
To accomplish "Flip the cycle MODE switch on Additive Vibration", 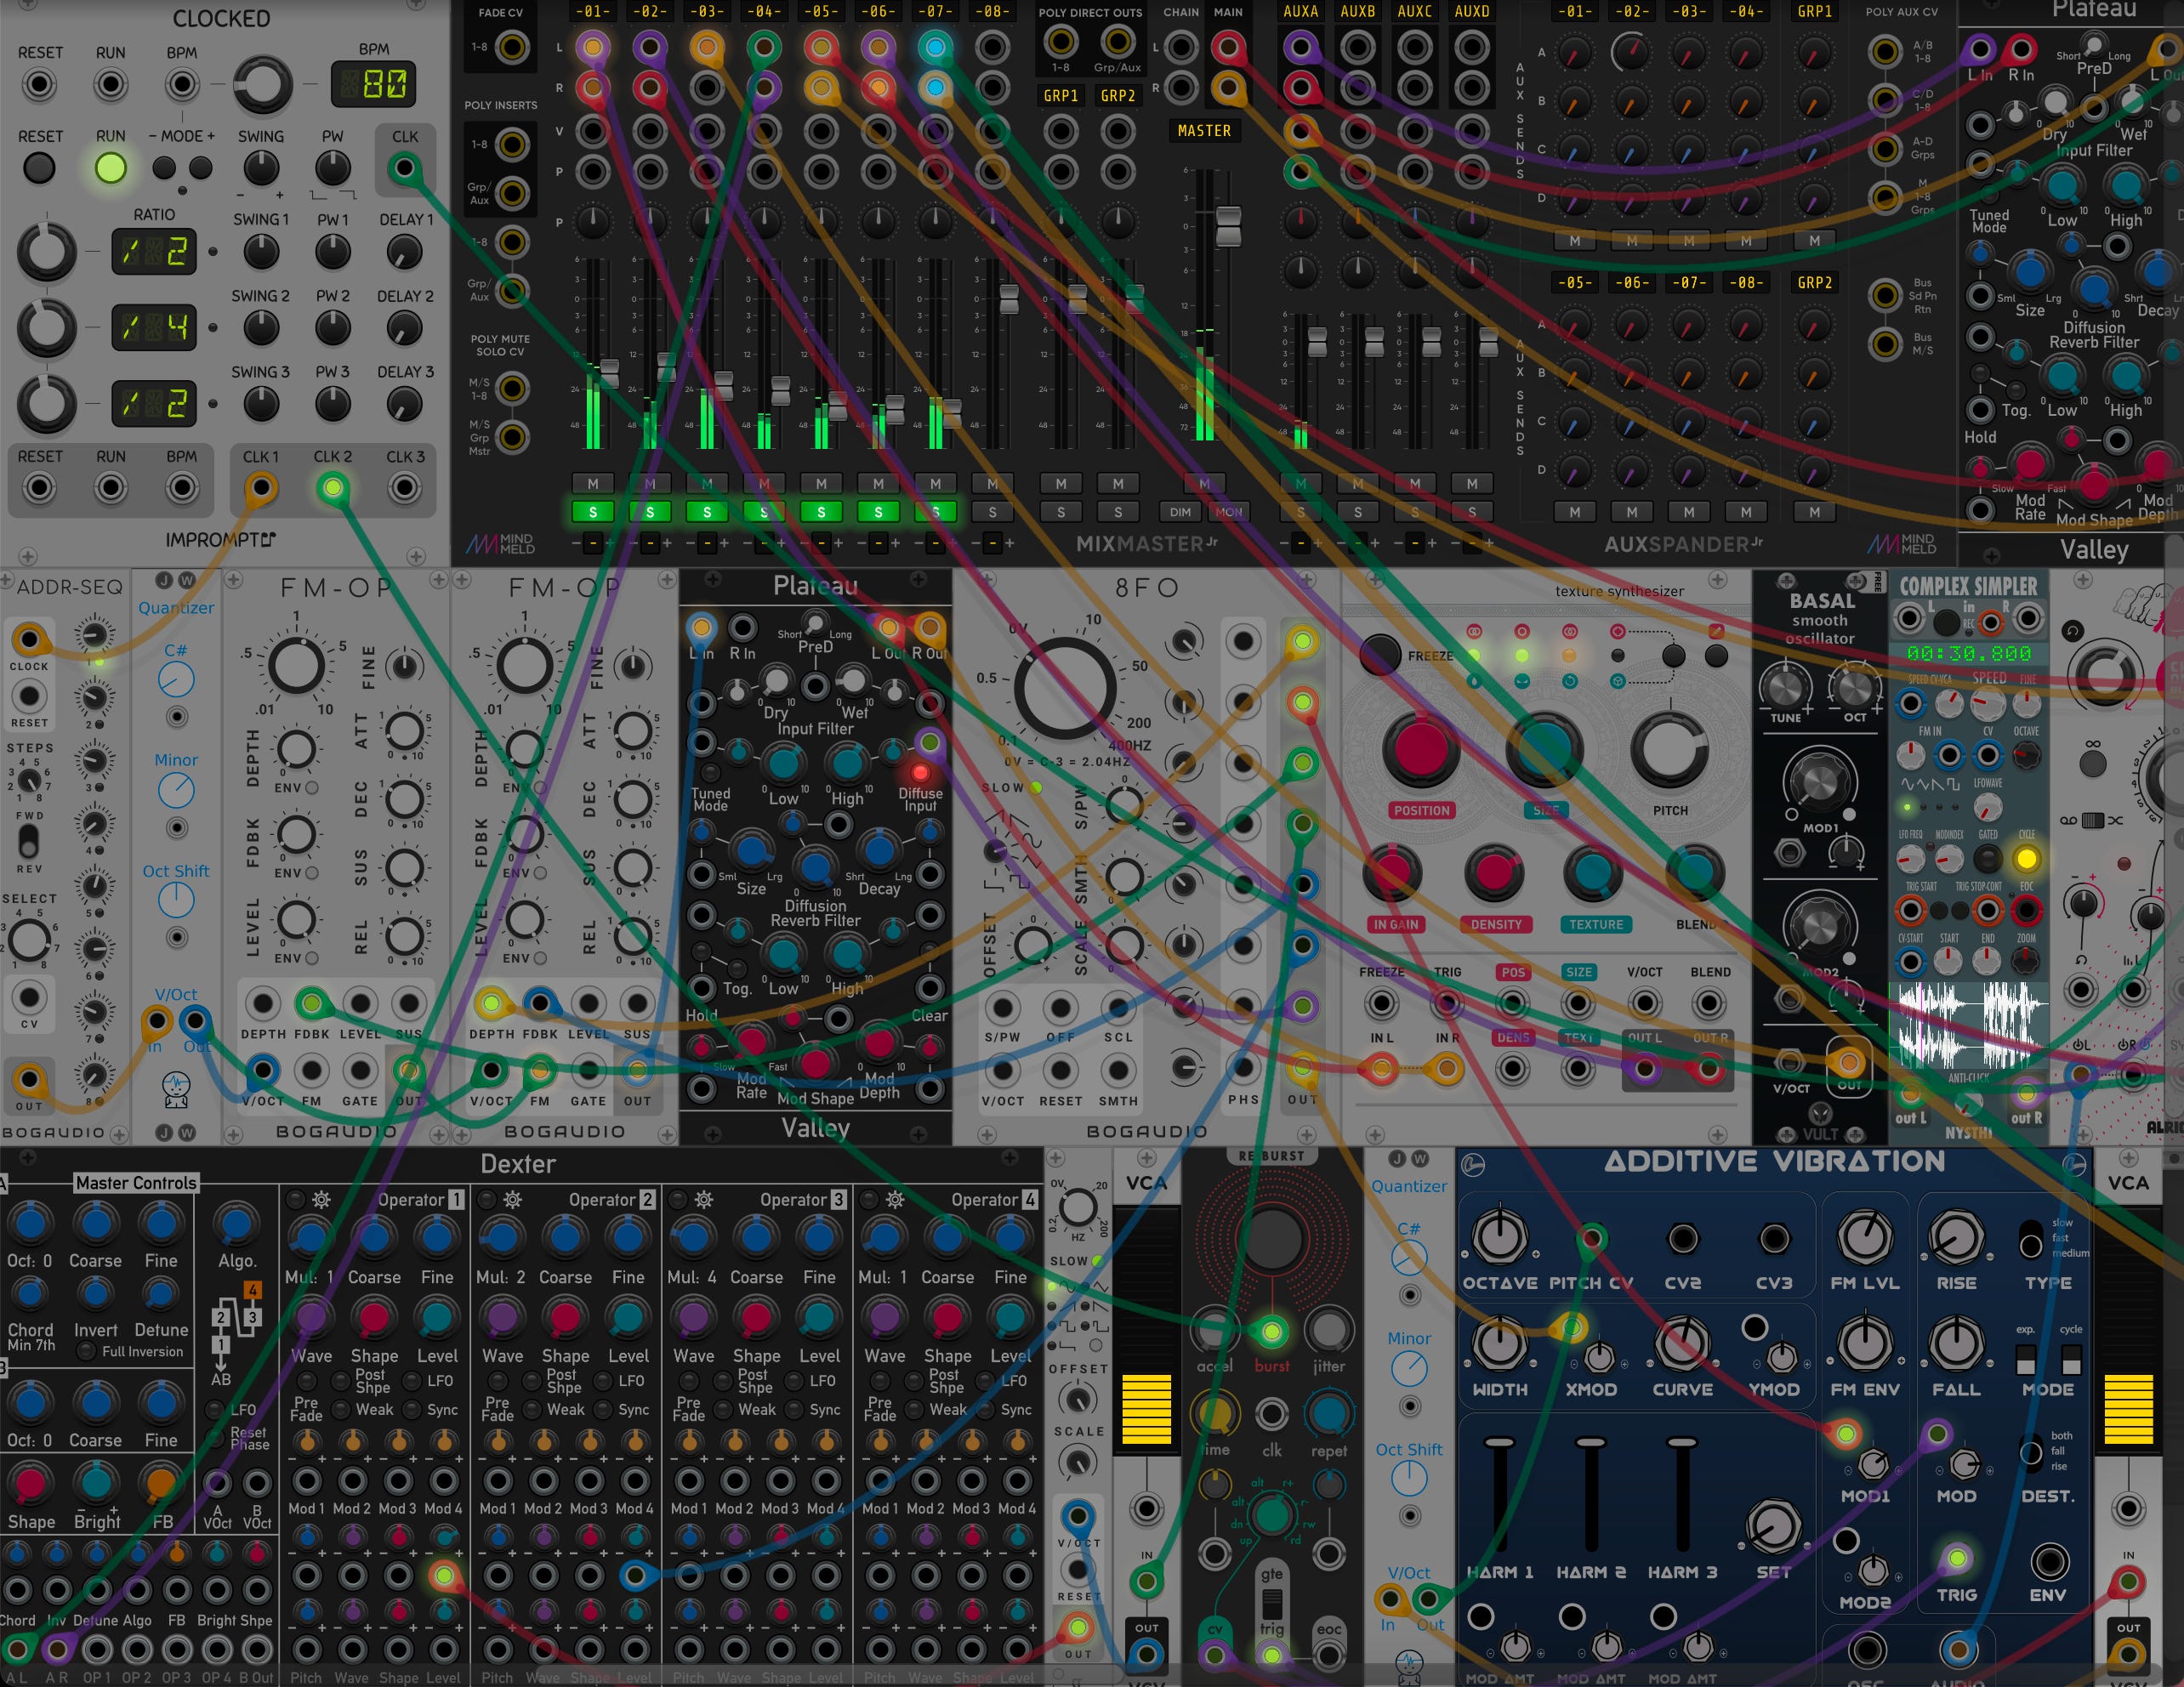I will coord(2072,1359).
